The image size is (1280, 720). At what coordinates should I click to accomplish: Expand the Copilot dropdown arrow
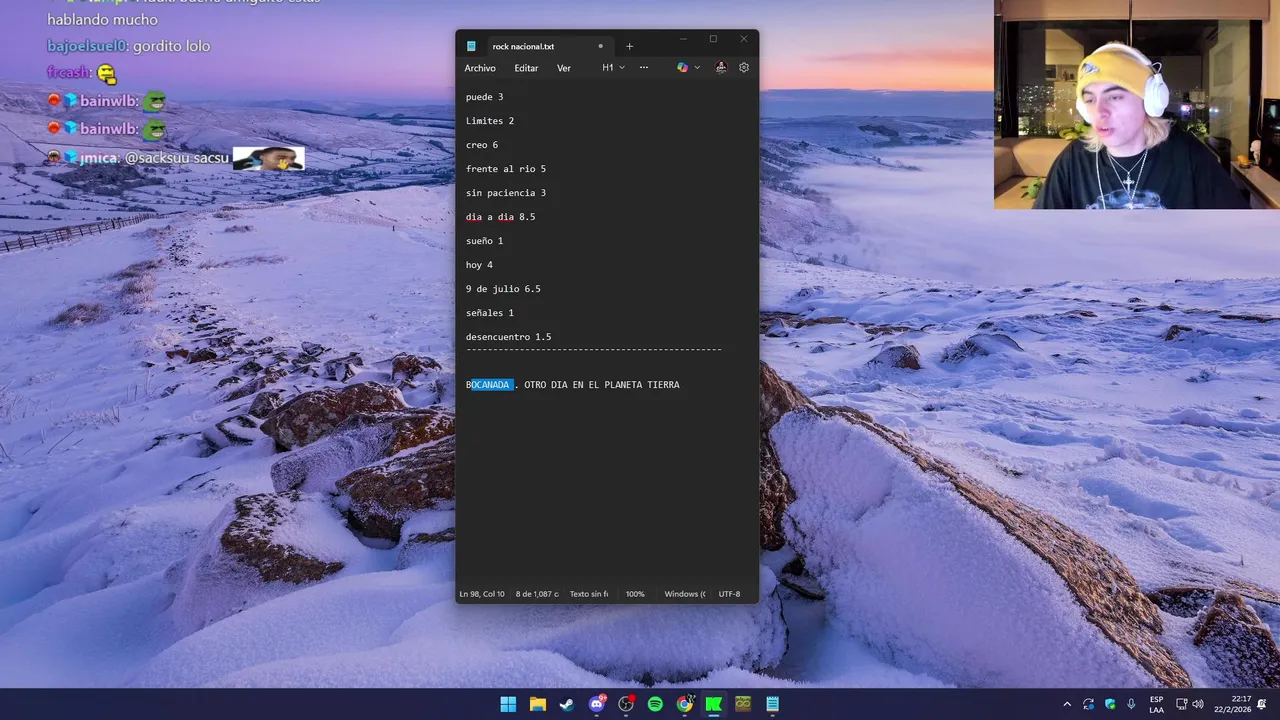point(697,68)
